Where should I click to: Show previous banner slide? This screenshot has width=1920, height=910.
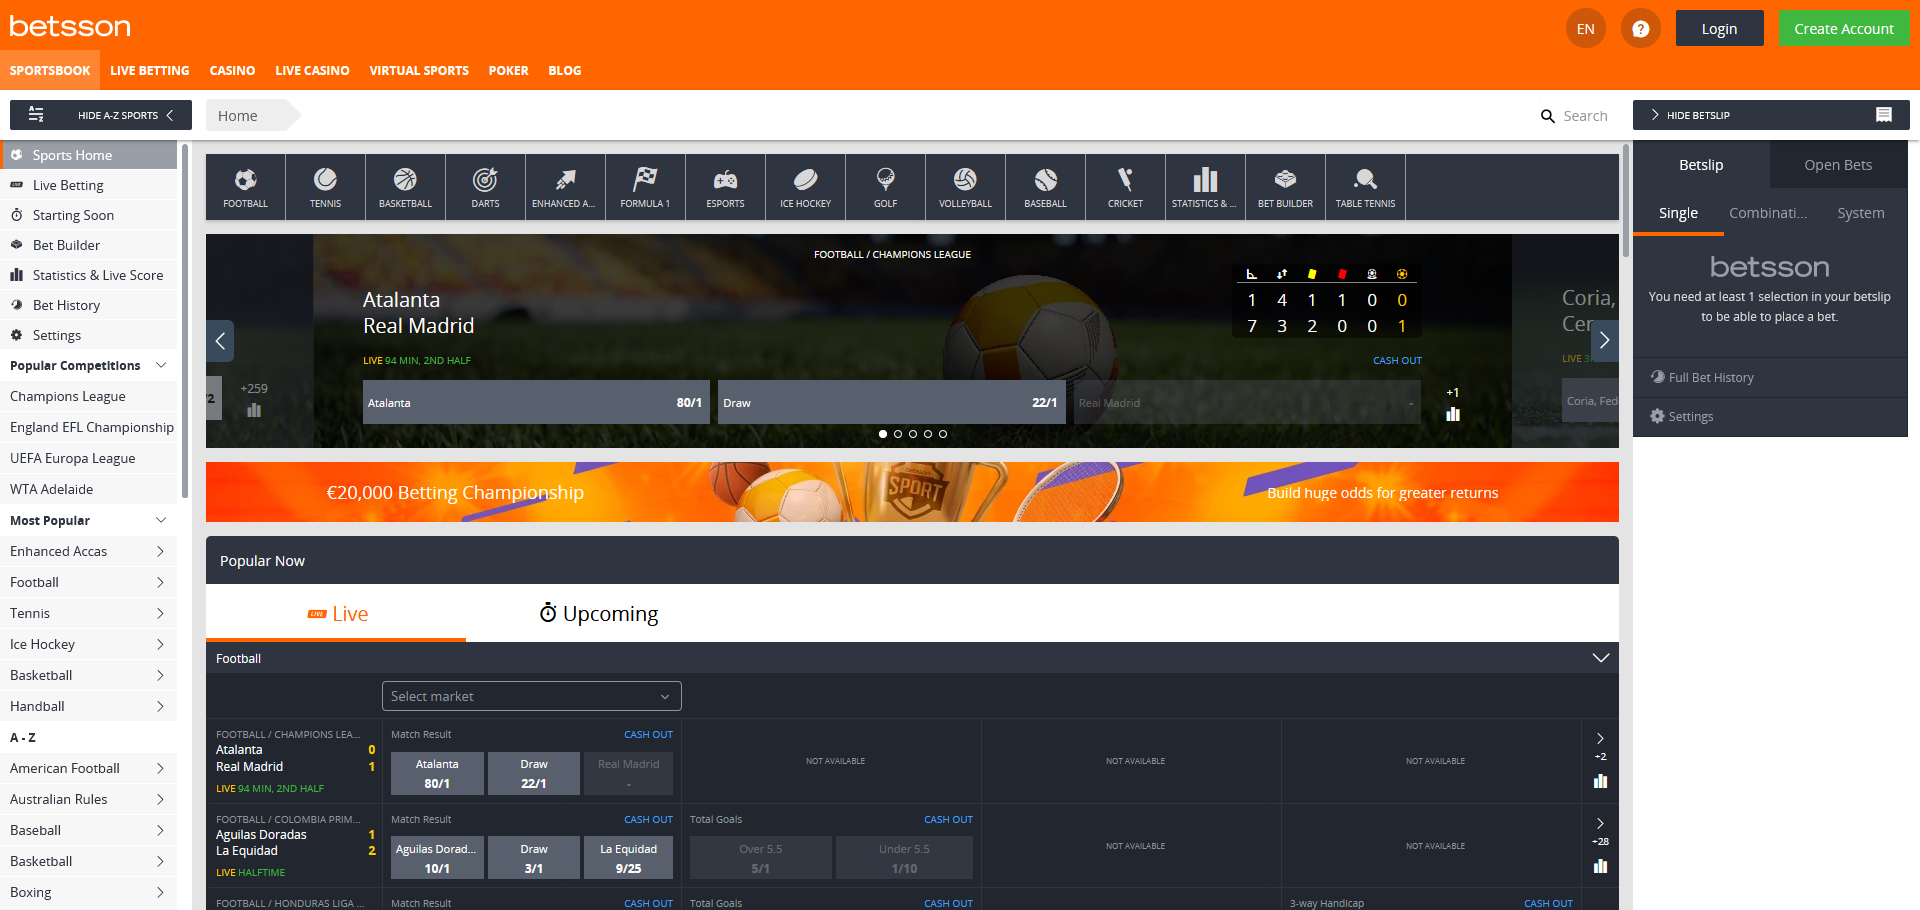point(220,341)
